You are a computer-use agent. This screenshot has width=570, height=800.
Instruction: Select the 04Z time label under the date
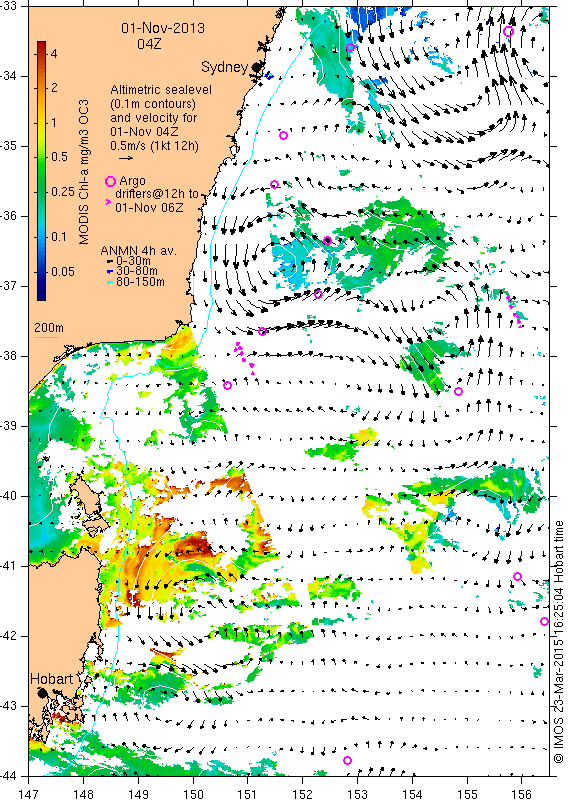pos(149,44)
